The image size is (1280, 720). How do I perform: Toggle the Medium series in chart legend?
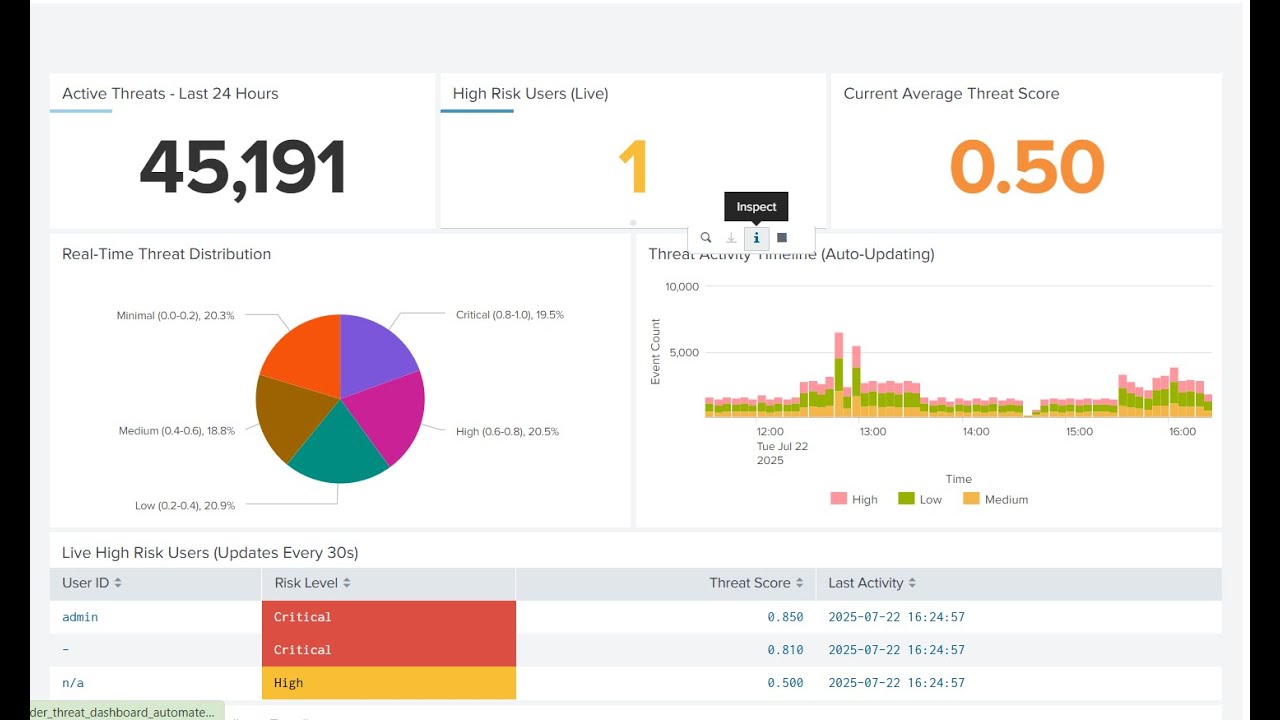(x=995, y=499)
